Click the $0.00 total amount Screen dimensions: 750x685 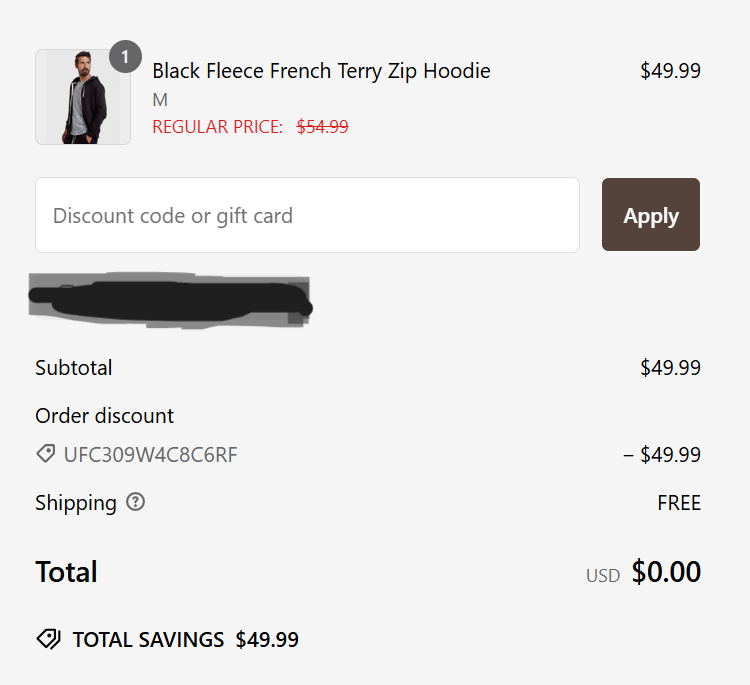666,572
